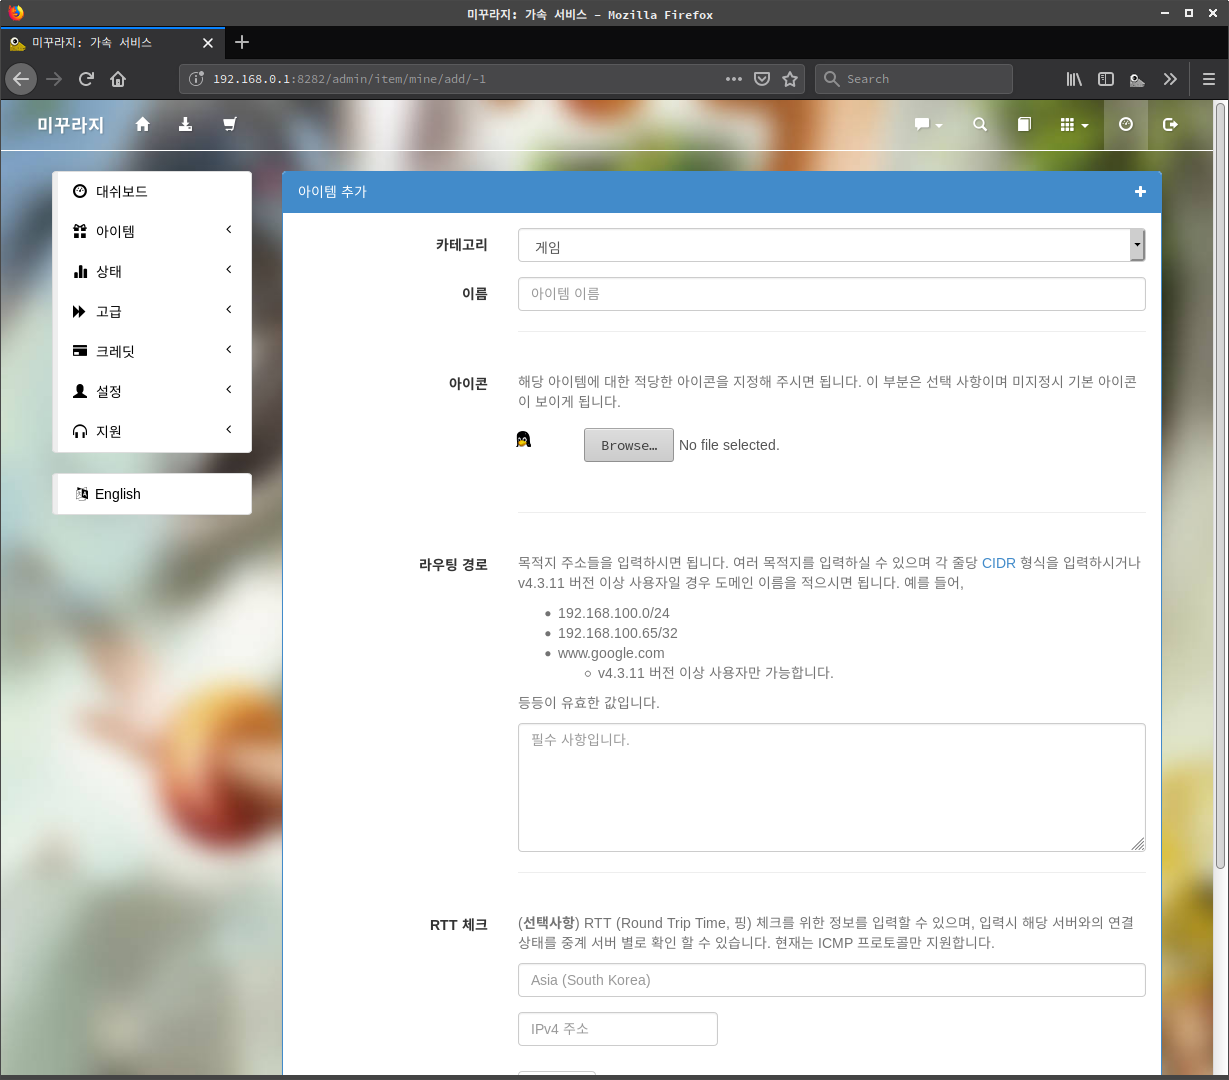
Task: Open the chat messages dropdown in the navbar
Action: pyautogui.click(x=928, y=124)
